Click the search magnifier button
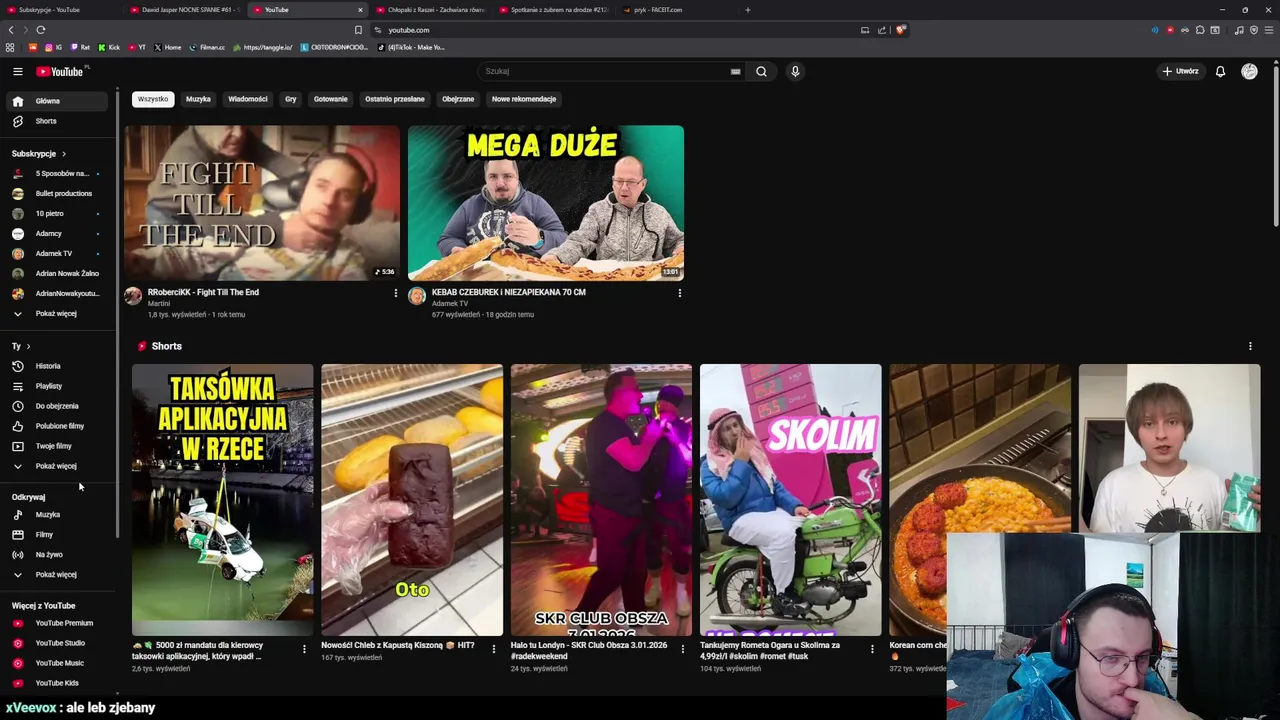 pos(761,71)
